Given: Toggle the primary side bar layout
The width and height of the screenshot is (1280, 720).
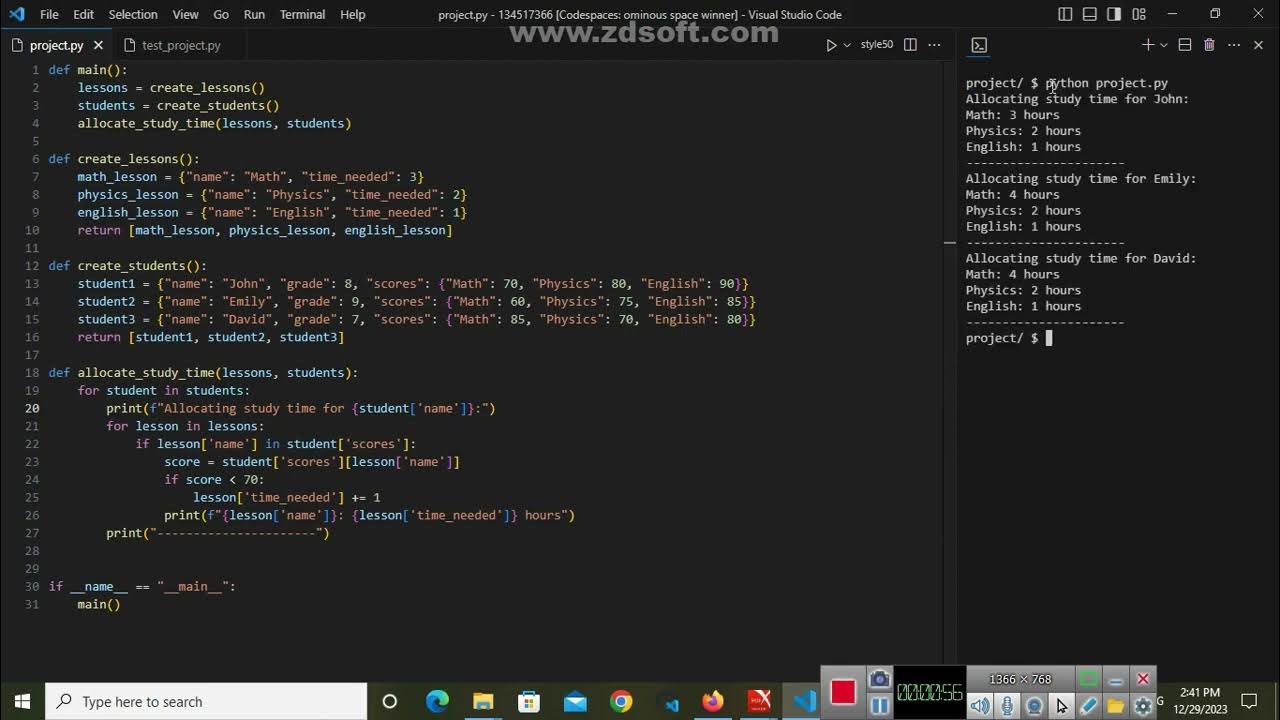Looking at the screenshot, I should click(1065, 14).
